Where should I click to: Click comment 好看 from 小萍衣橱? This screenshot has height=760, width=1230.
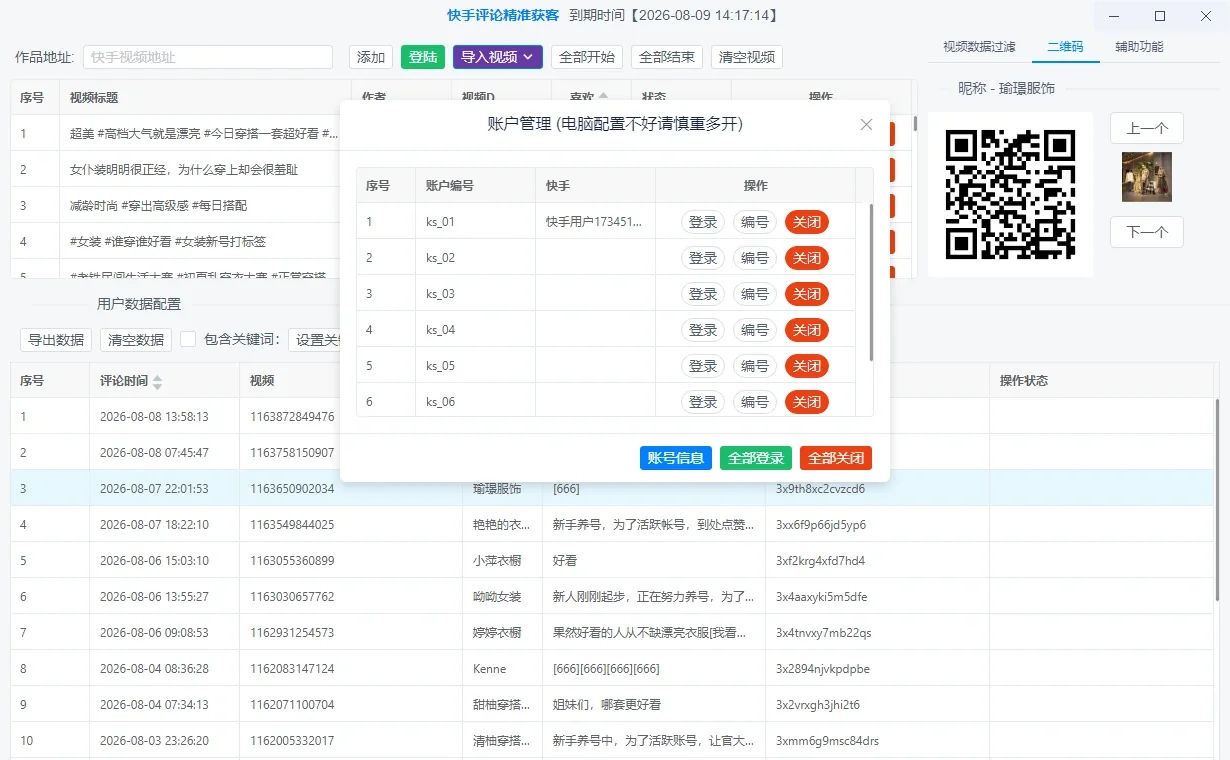coord(565,561)
